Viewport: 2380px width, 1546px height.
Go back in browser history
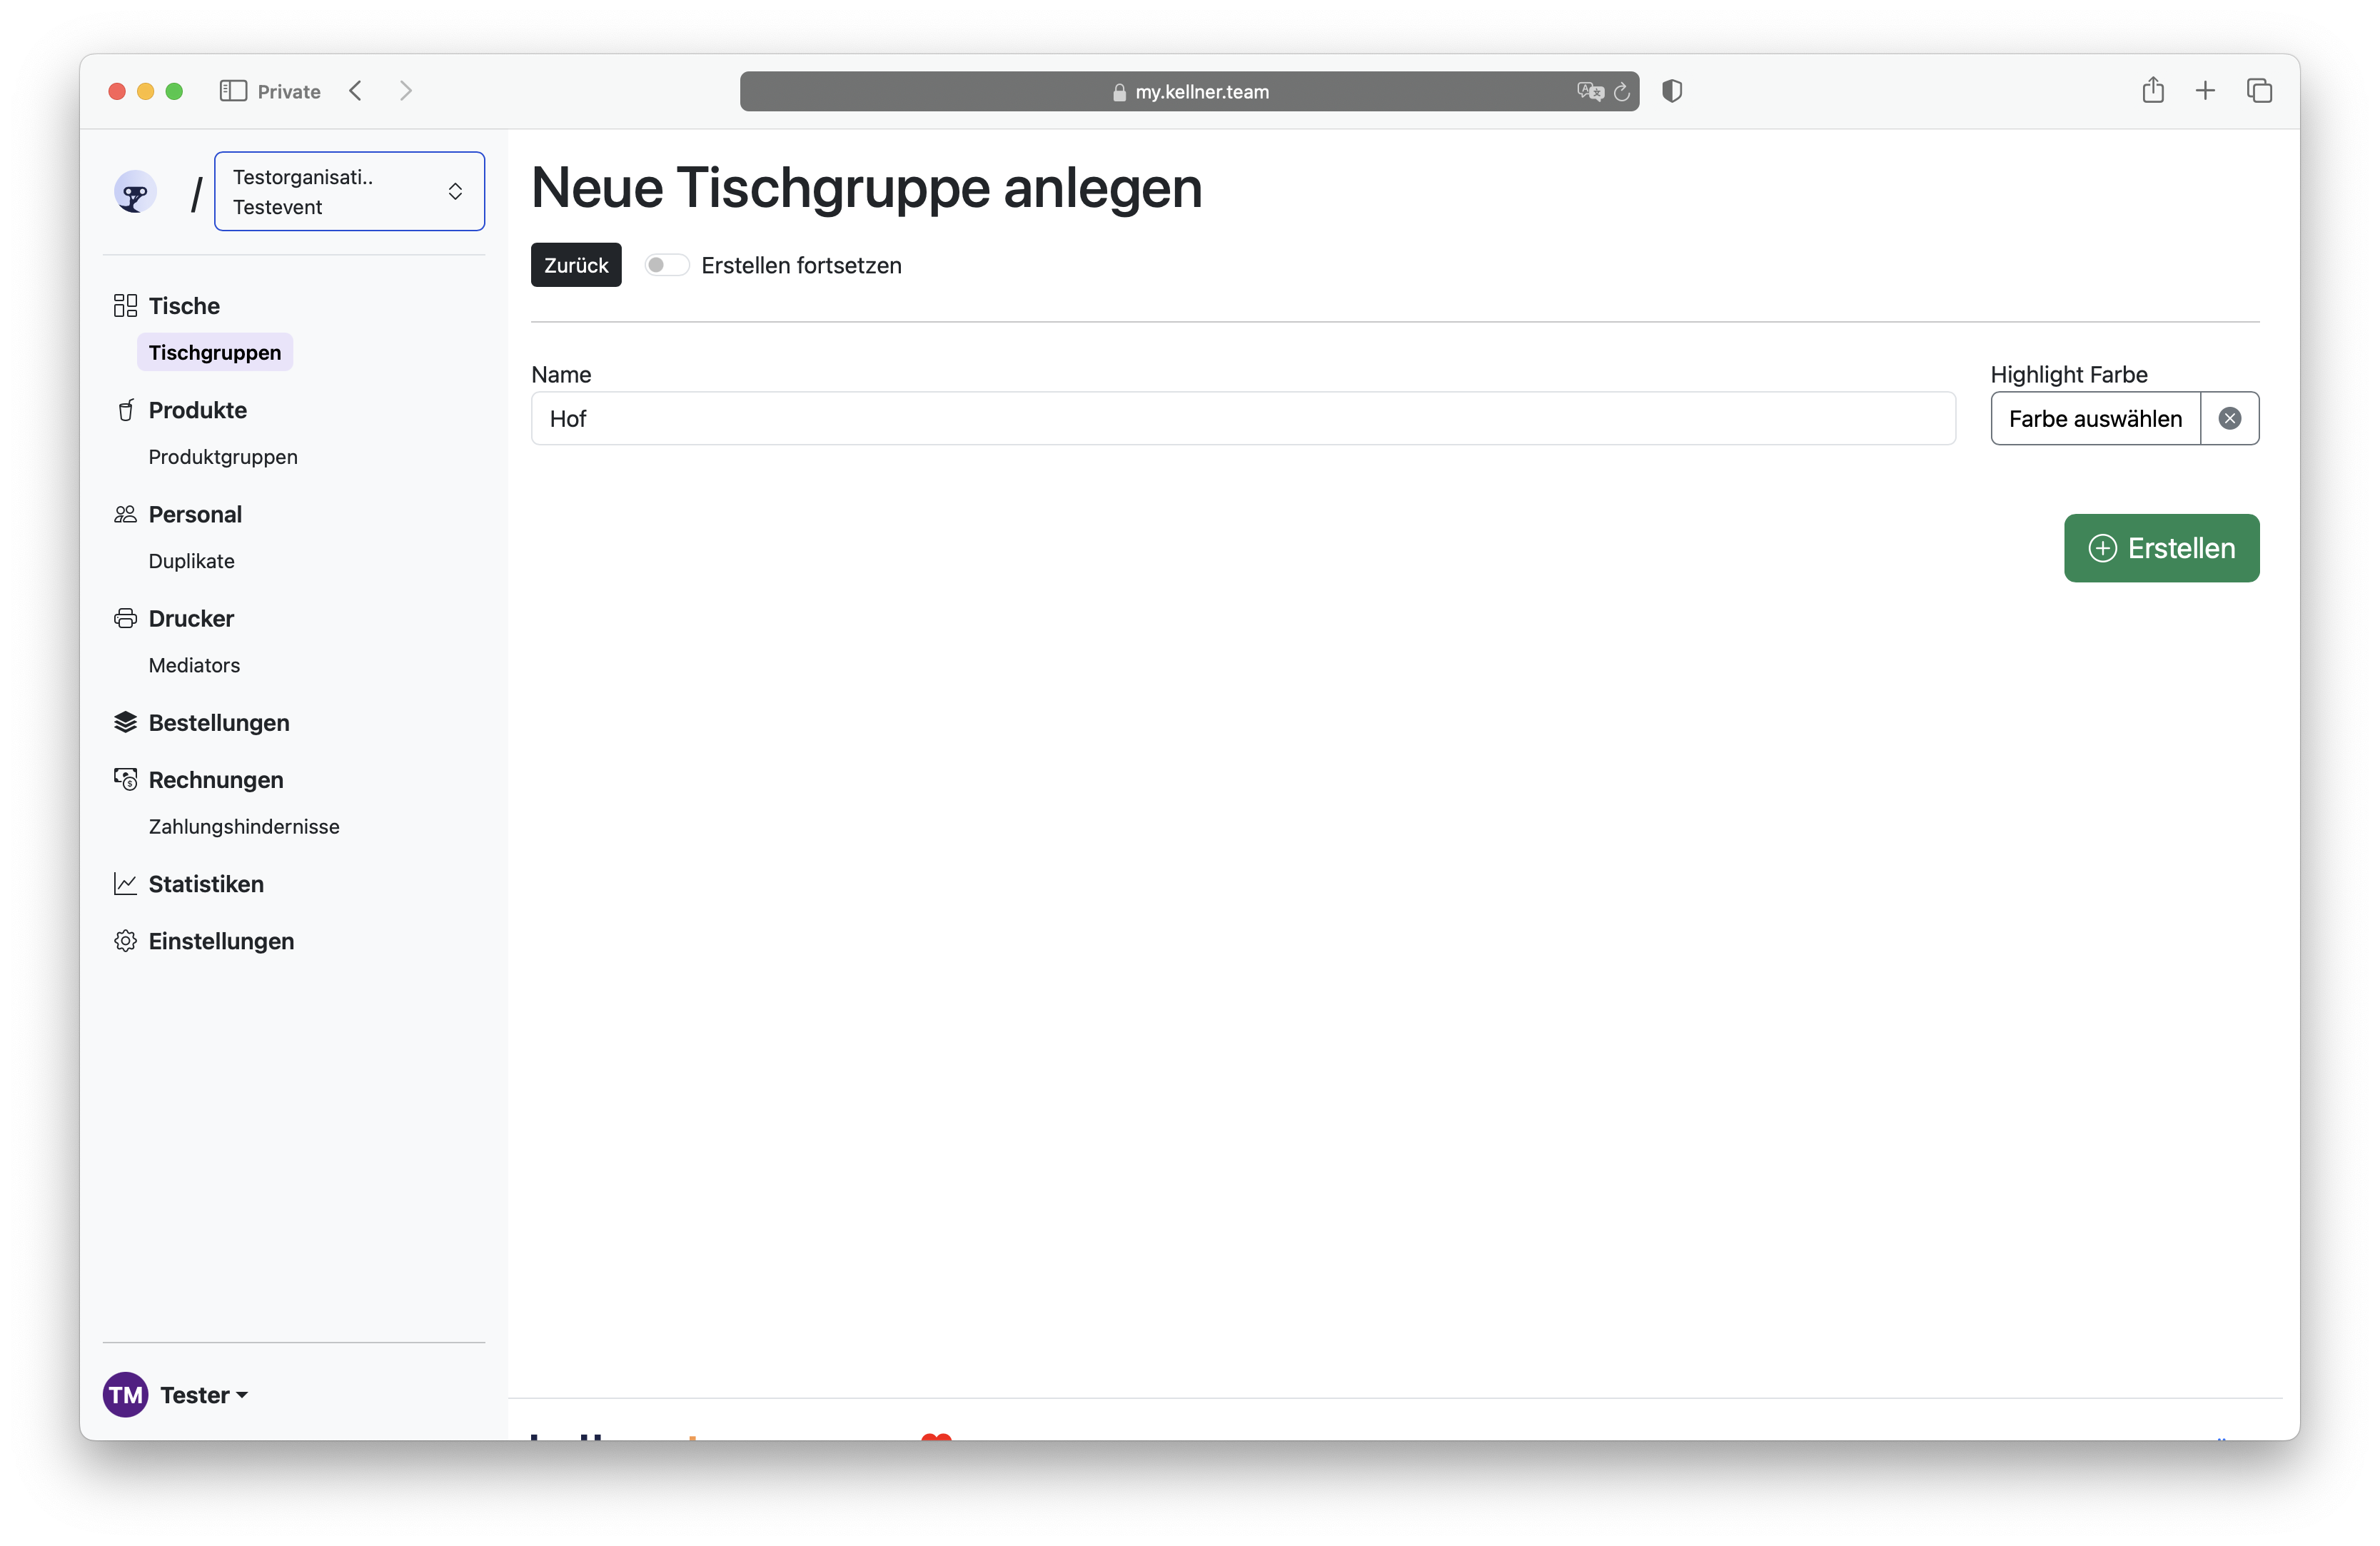[356, 91]
